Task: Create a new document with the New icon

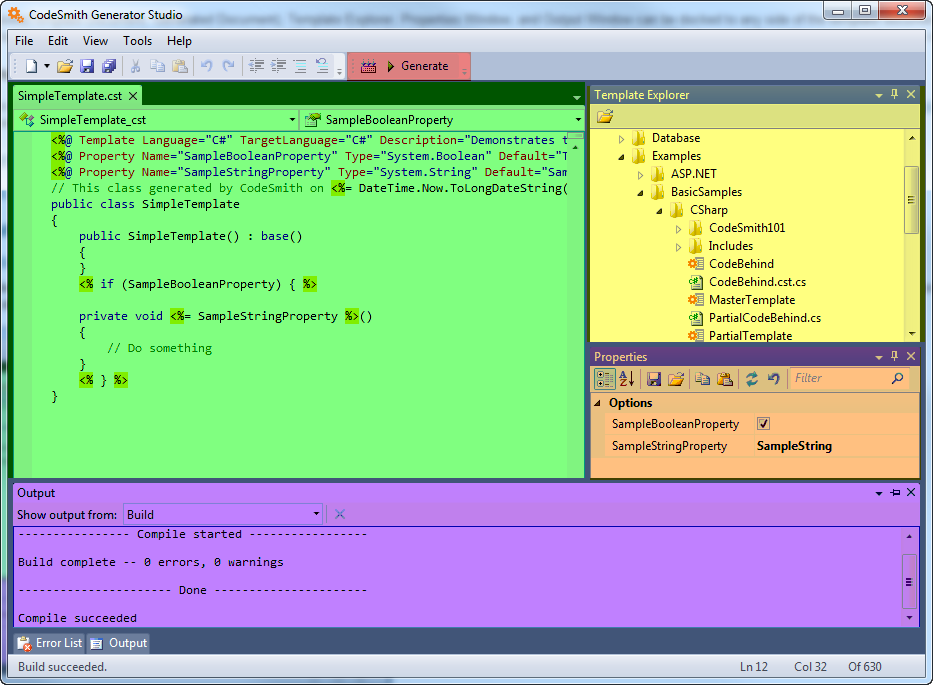Action: (31, 66)
